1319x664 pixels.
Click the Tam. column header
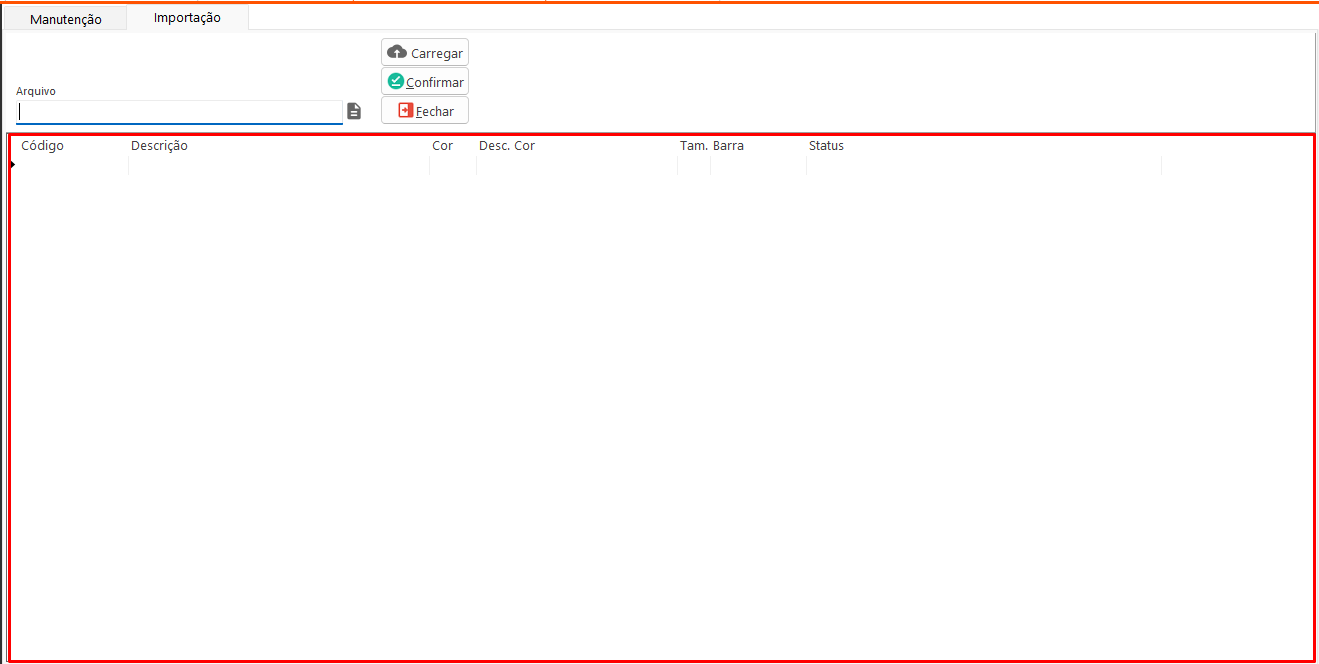694,146
